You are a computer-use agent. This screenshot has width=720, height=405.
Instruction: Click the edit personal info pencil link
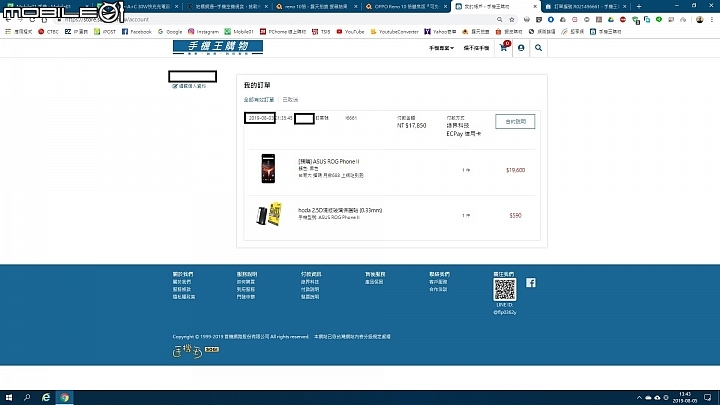[x=189, y=86]
